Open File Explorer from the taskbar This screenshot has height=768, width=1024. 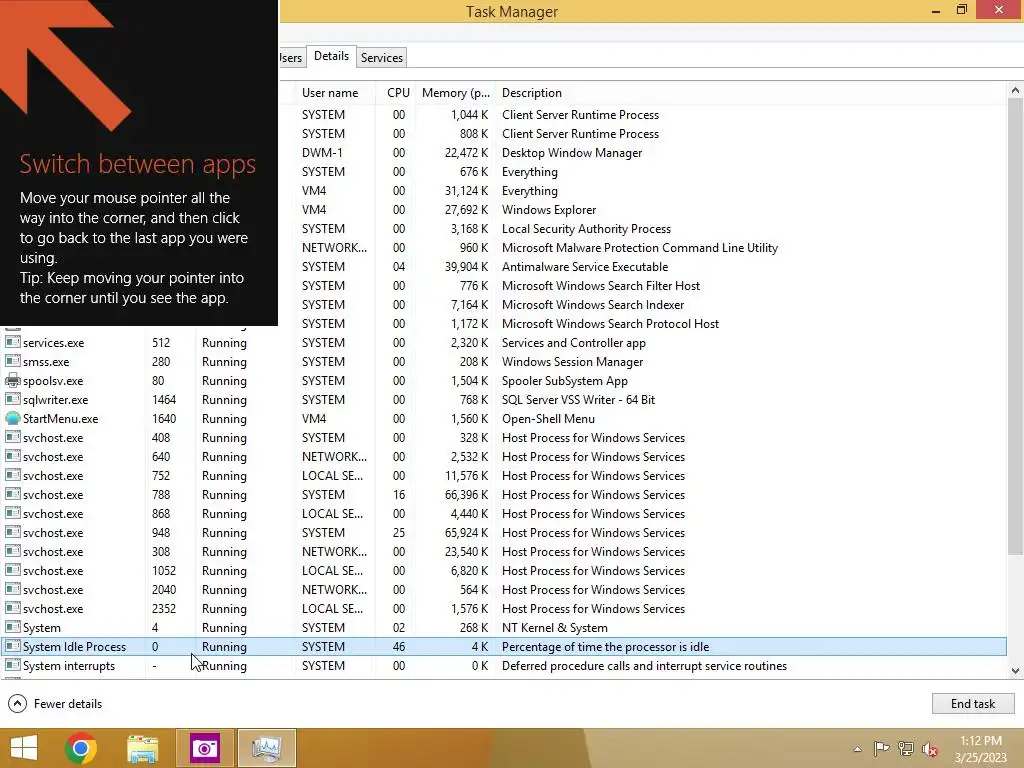(x=142, y=748)
